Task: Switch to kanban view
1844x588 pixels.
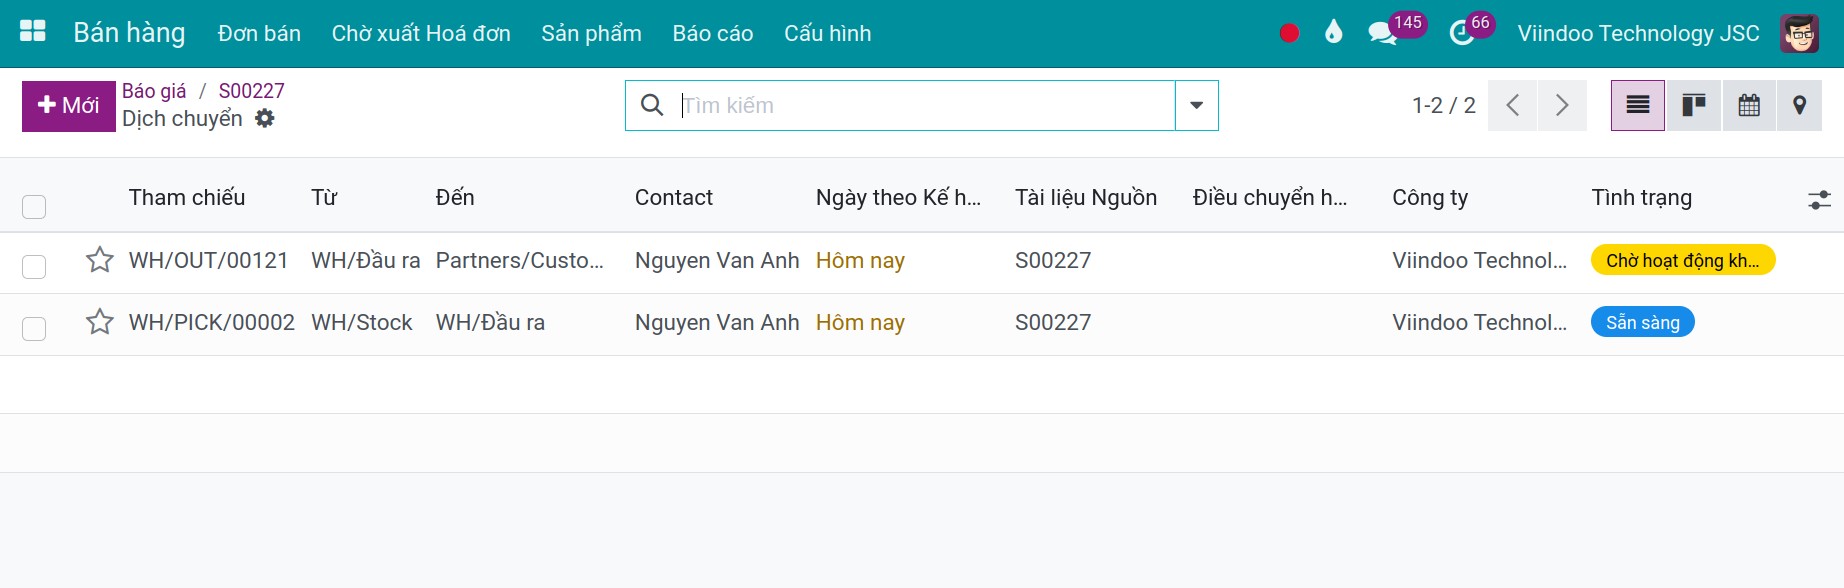Action: click(1693, 105)
